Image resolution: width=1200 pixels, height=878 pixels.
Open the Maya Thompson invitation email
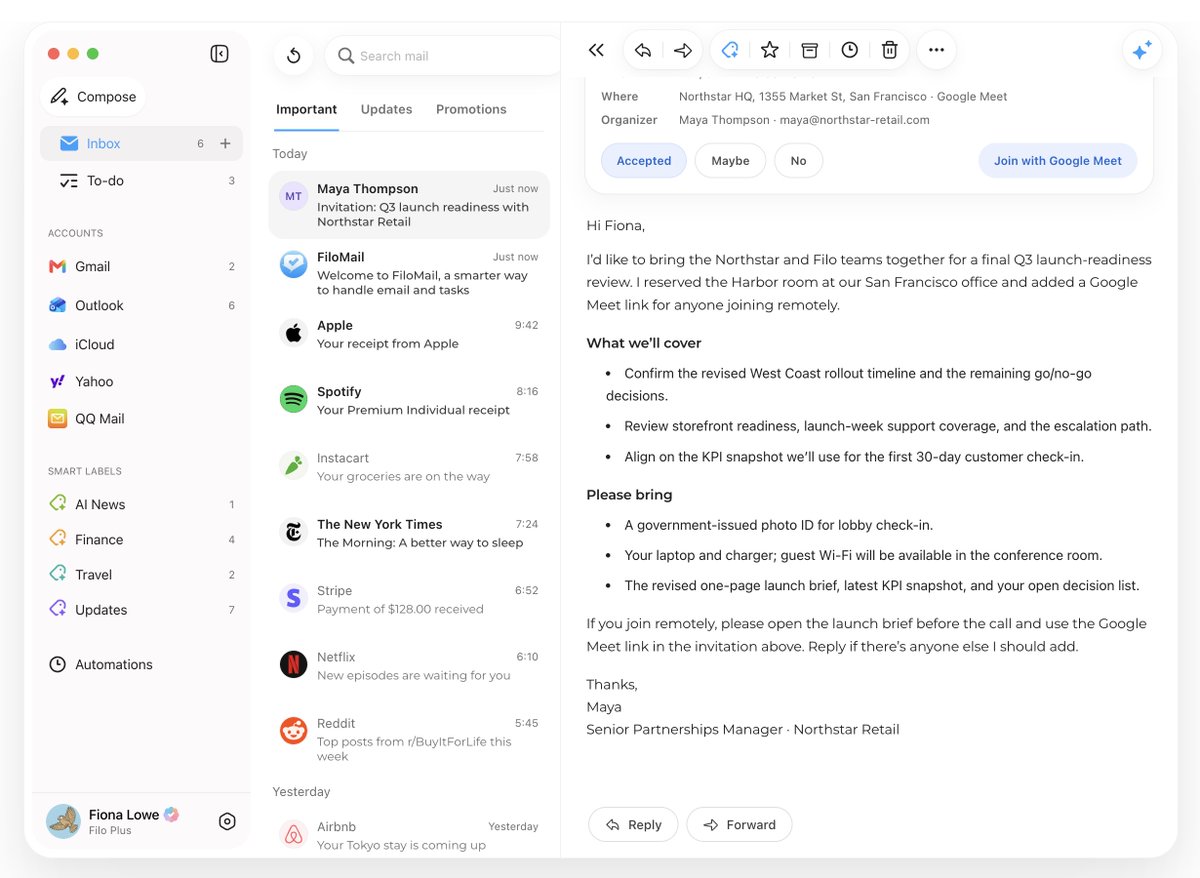click(409, 205)
